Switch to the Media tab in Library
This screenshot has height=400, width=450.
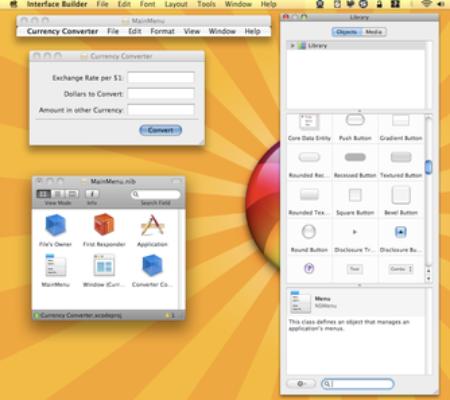(x=373, y=32)
